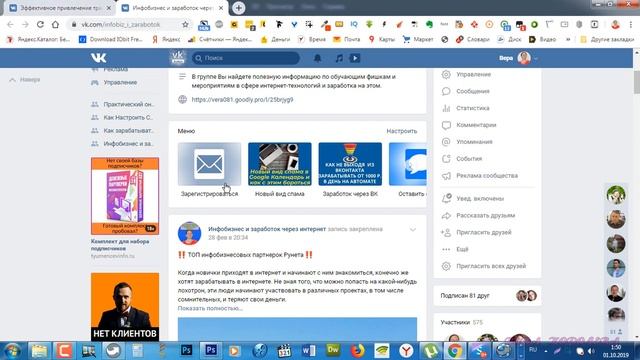Open the music note icon
640x360 pixels.
pyautogui.click(x=339, y=58)
